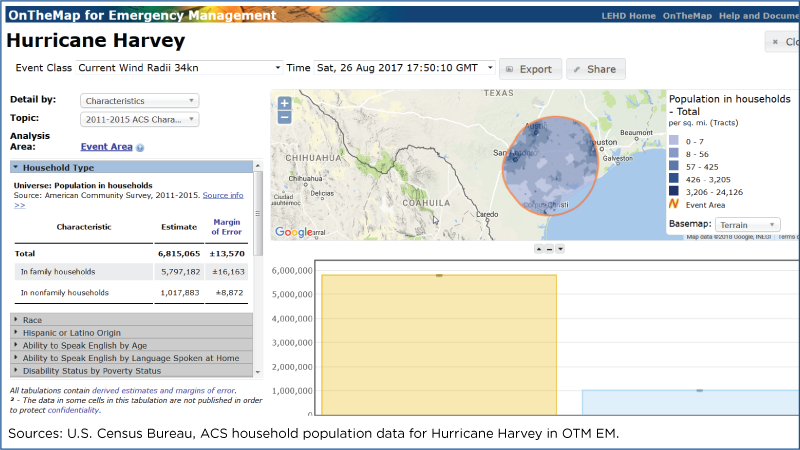Click the Export button
800x450 pixels.
(x=530, y=69)
